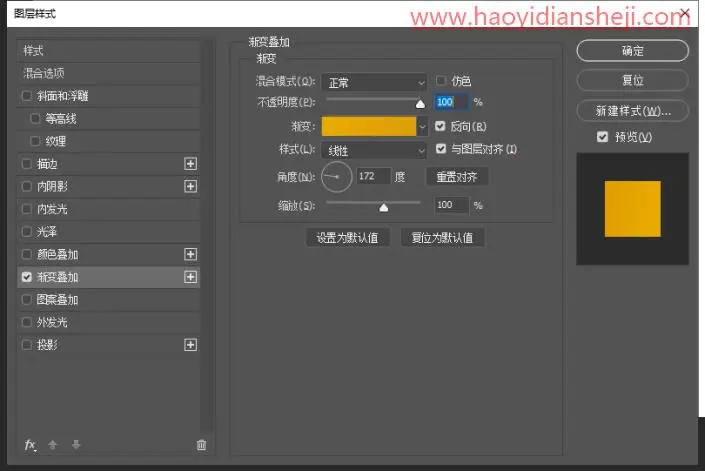Click 复位为默认值 button

[442, 238]
